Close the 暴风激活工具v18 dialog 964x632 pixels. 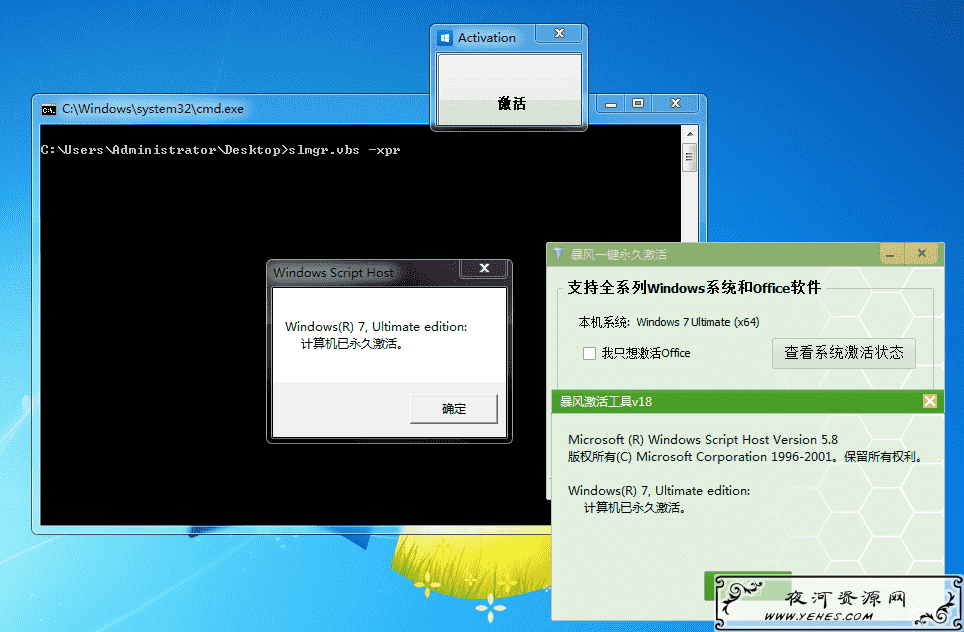[x=930, y=401]
